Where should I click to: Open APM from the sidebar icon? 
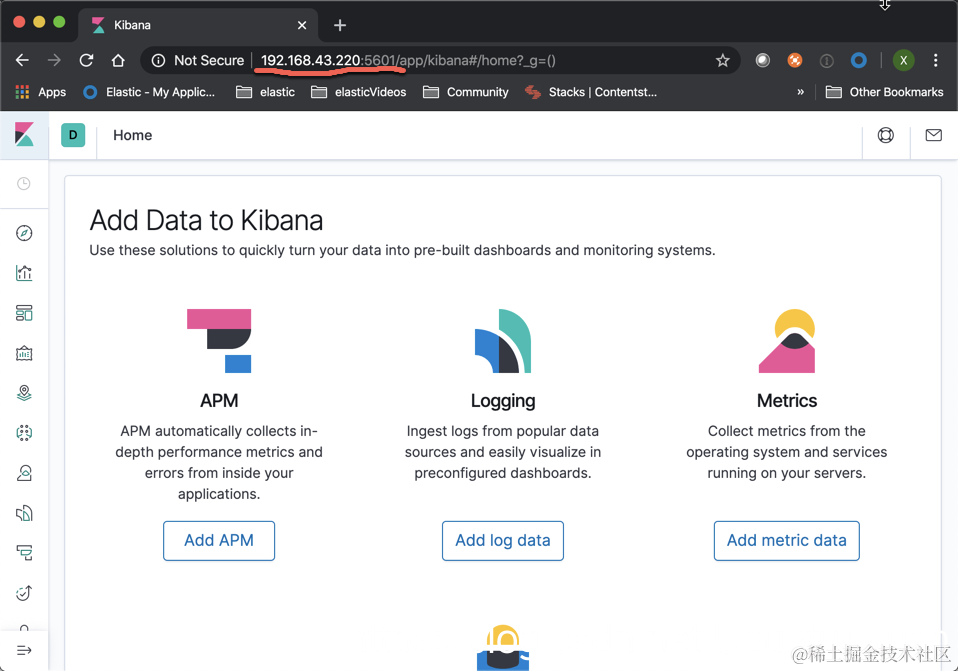[x=24, y=553]
